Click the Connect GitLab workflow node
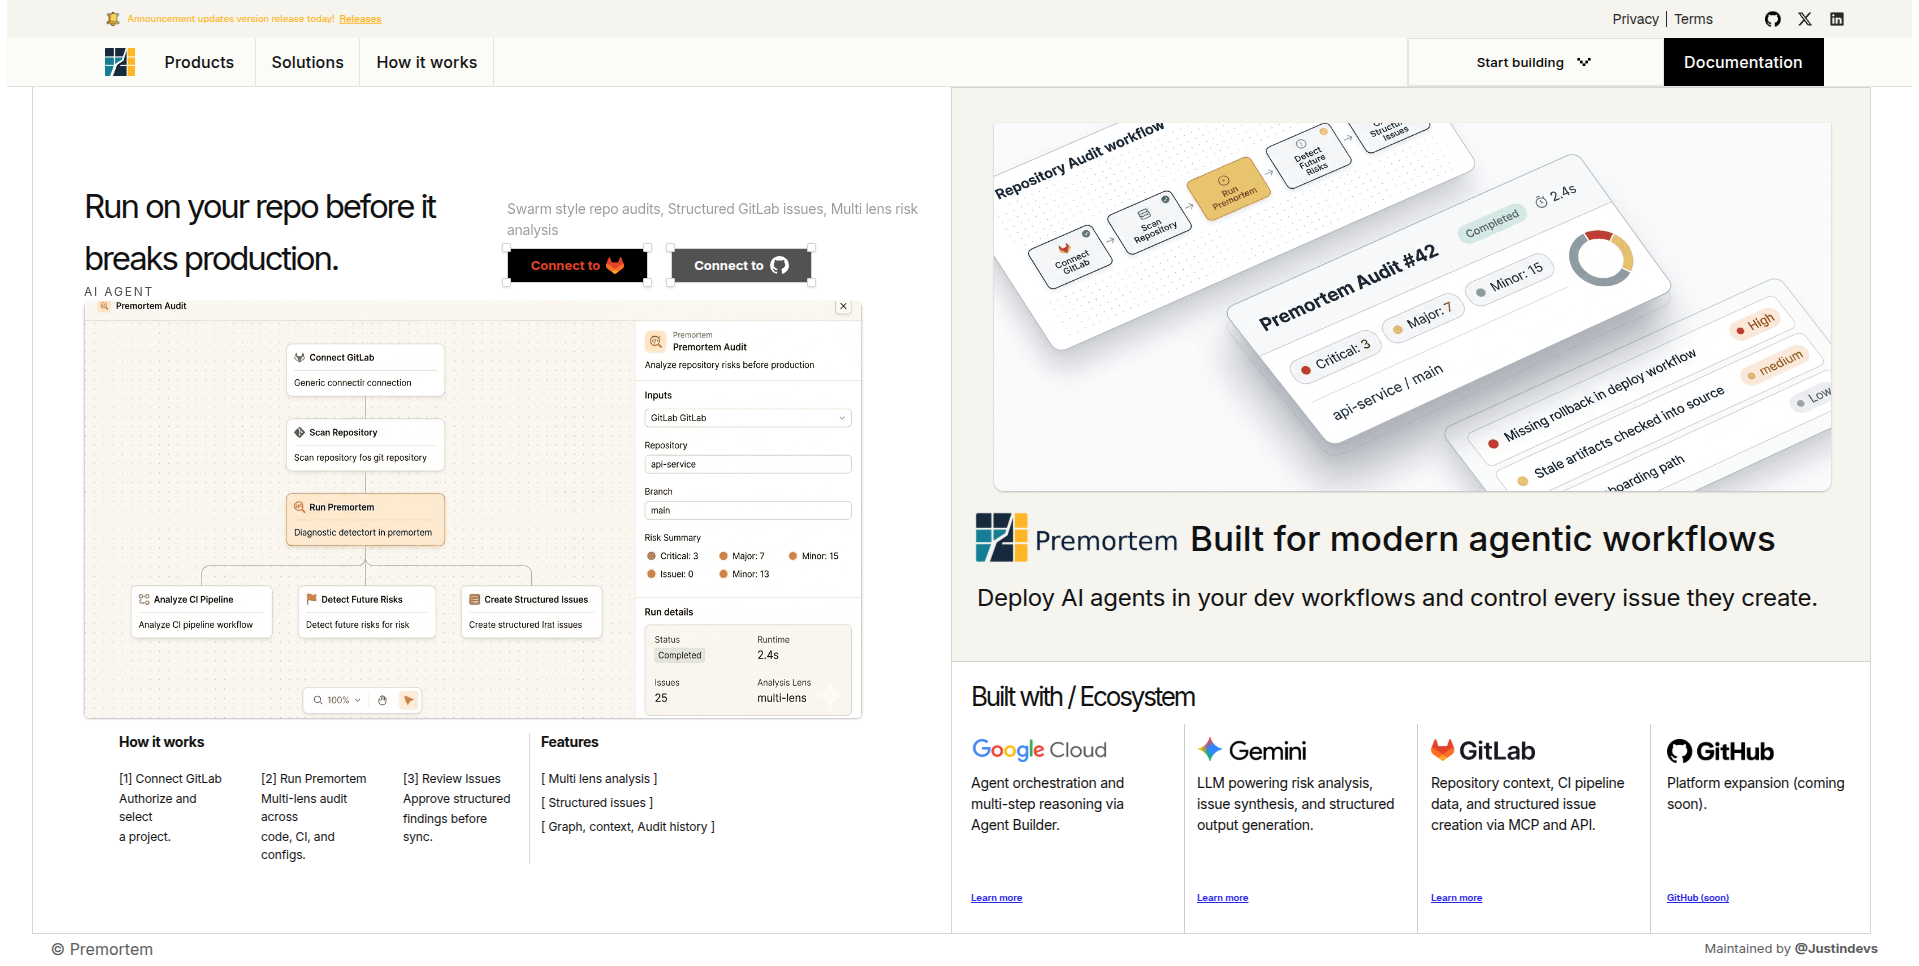This screenshot has height=966, width=1919. click(x=365, y=370)
